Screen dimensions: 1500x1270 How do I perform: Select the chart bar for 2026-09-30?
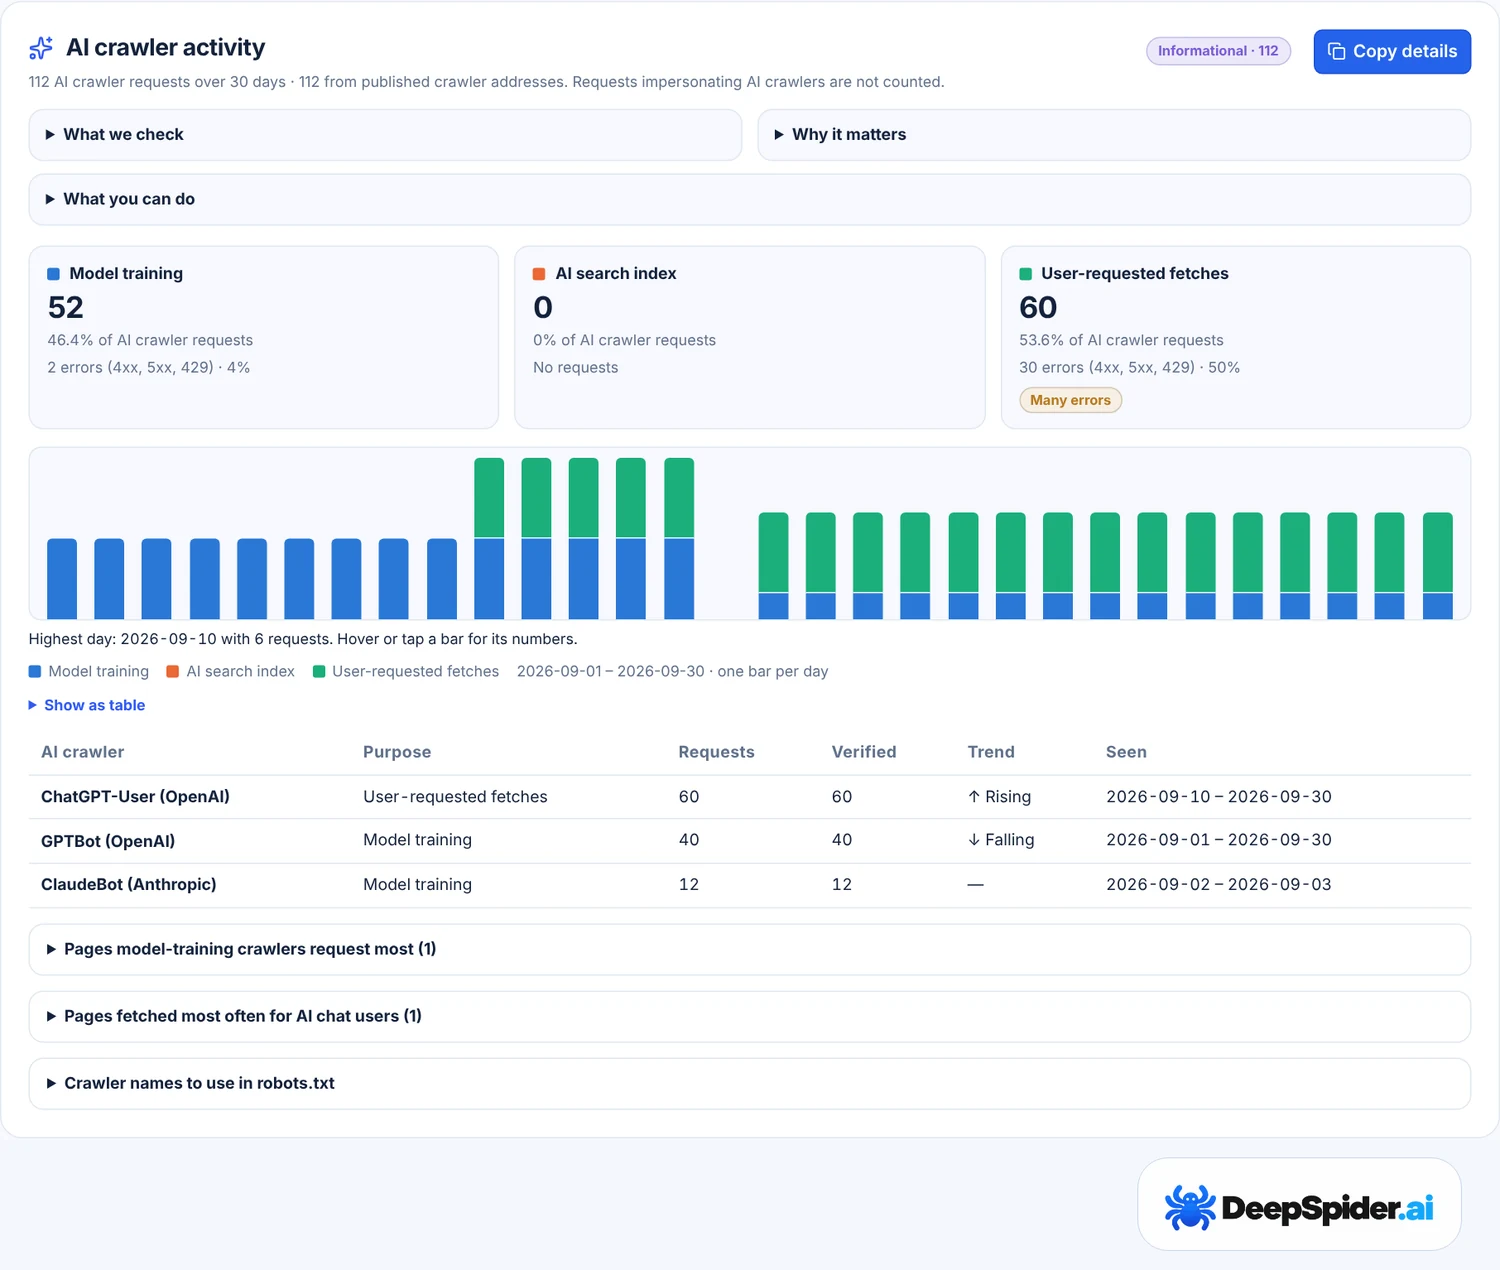point(1438,566)
